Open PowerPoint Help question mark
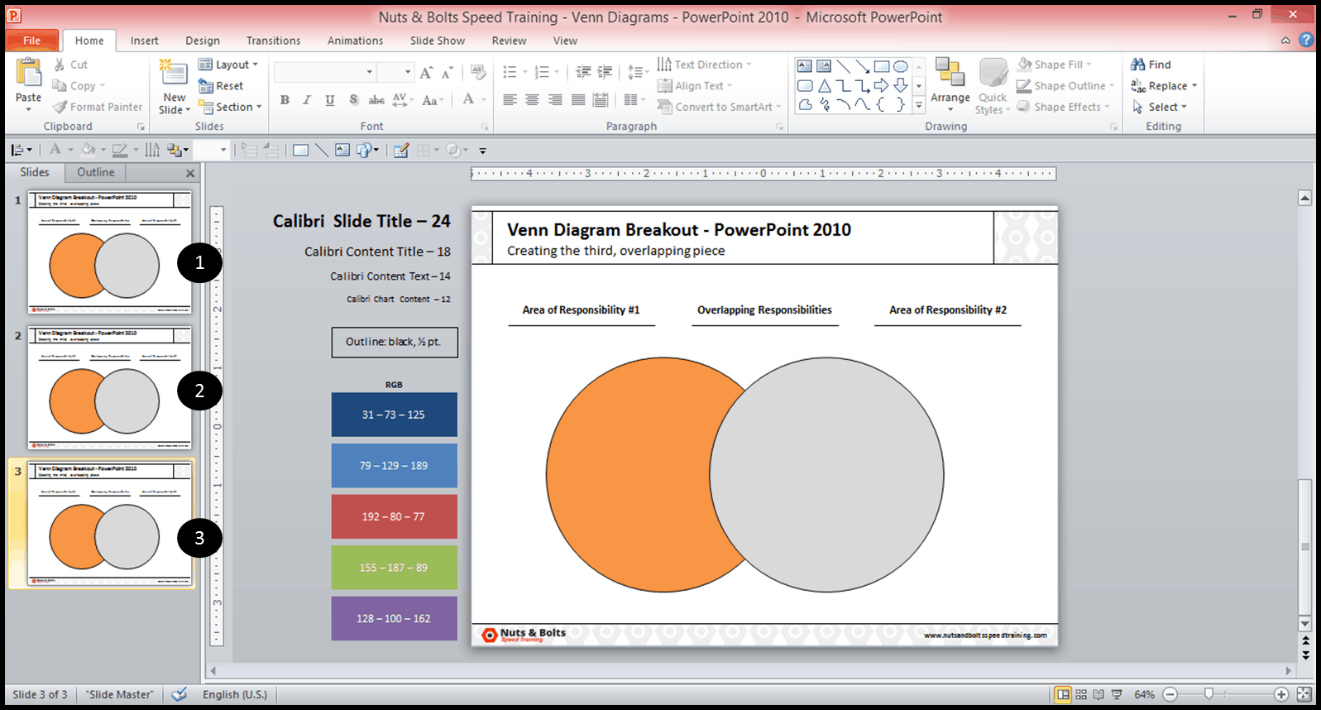1321x710 pixels. point(1306,41)
